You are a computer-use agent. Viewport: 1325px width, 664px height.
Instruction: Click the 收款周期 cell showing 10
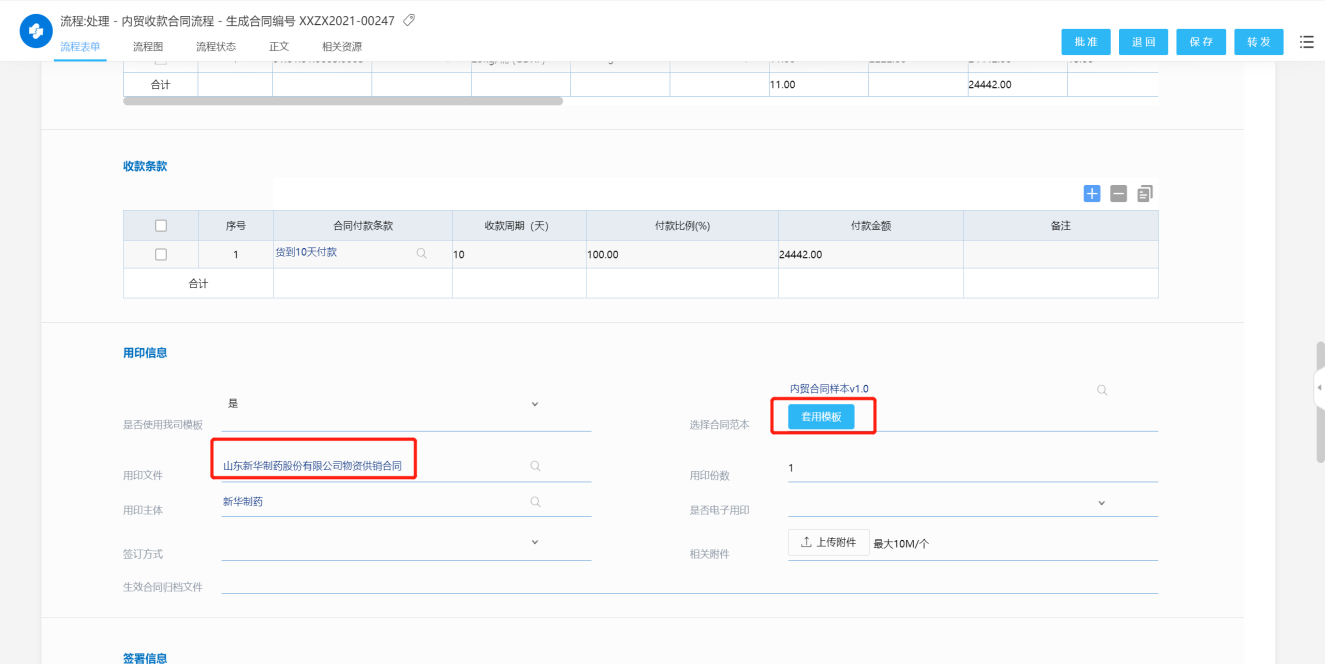coord(519,255)
